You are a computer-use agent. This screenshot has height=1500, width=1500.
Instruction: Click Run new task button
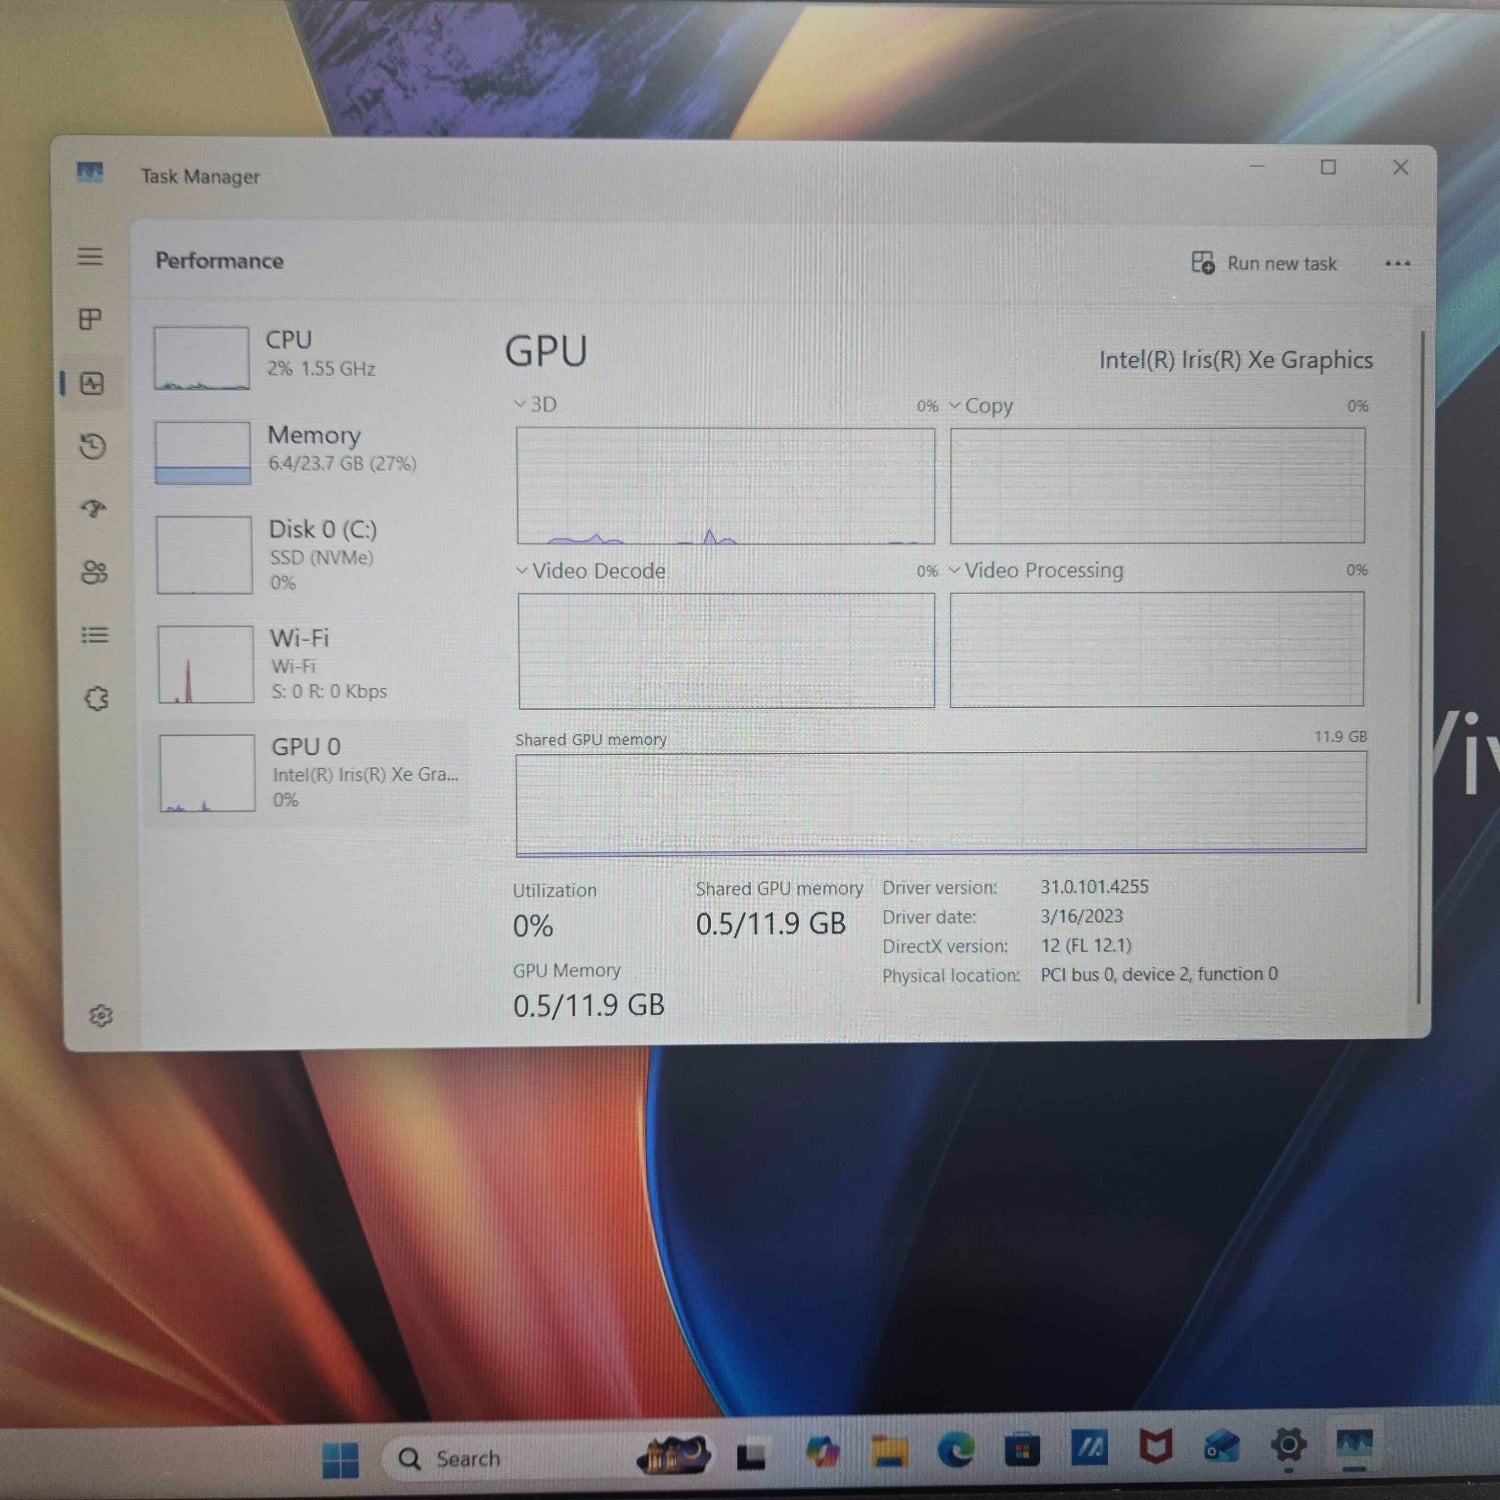point(1264,263)
